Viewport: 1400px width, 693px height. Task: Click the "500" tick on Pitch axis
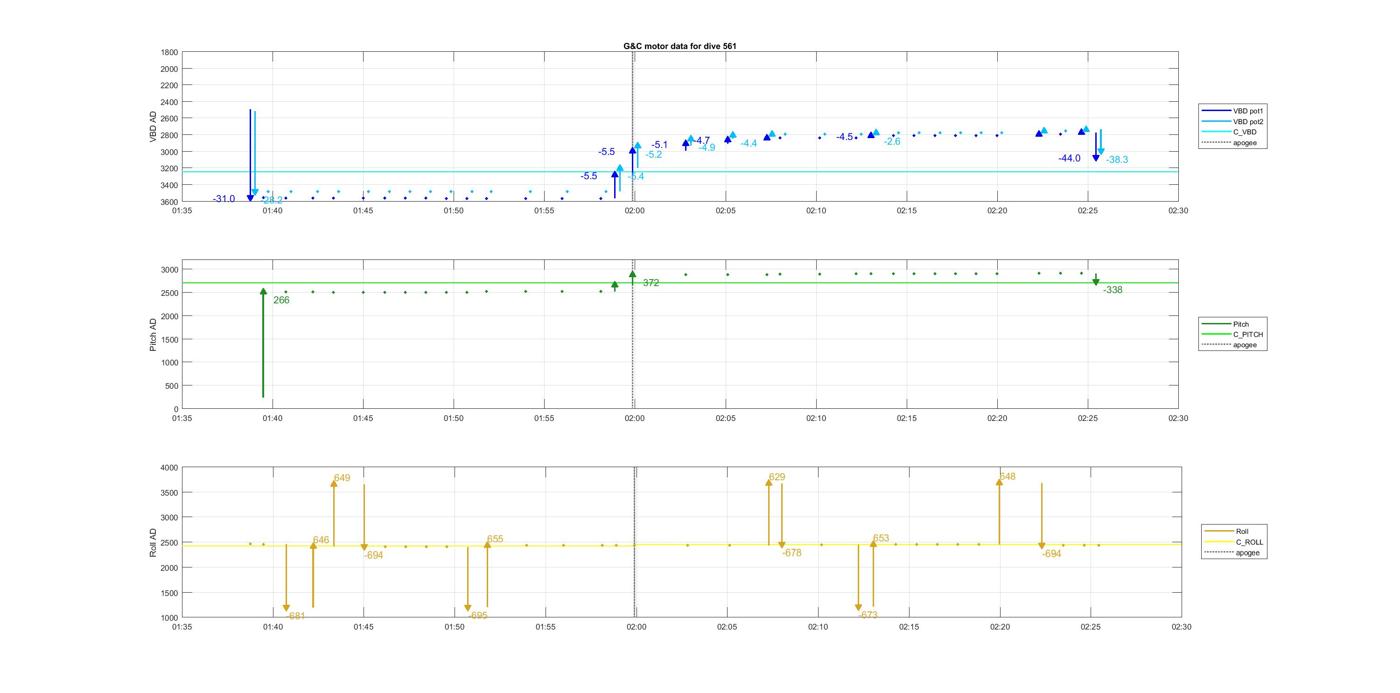click(172, 386)
